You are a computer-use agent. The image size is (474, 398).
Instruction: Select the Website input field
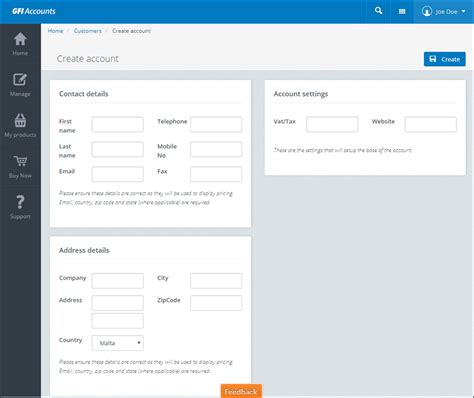[x=431, y=124]
